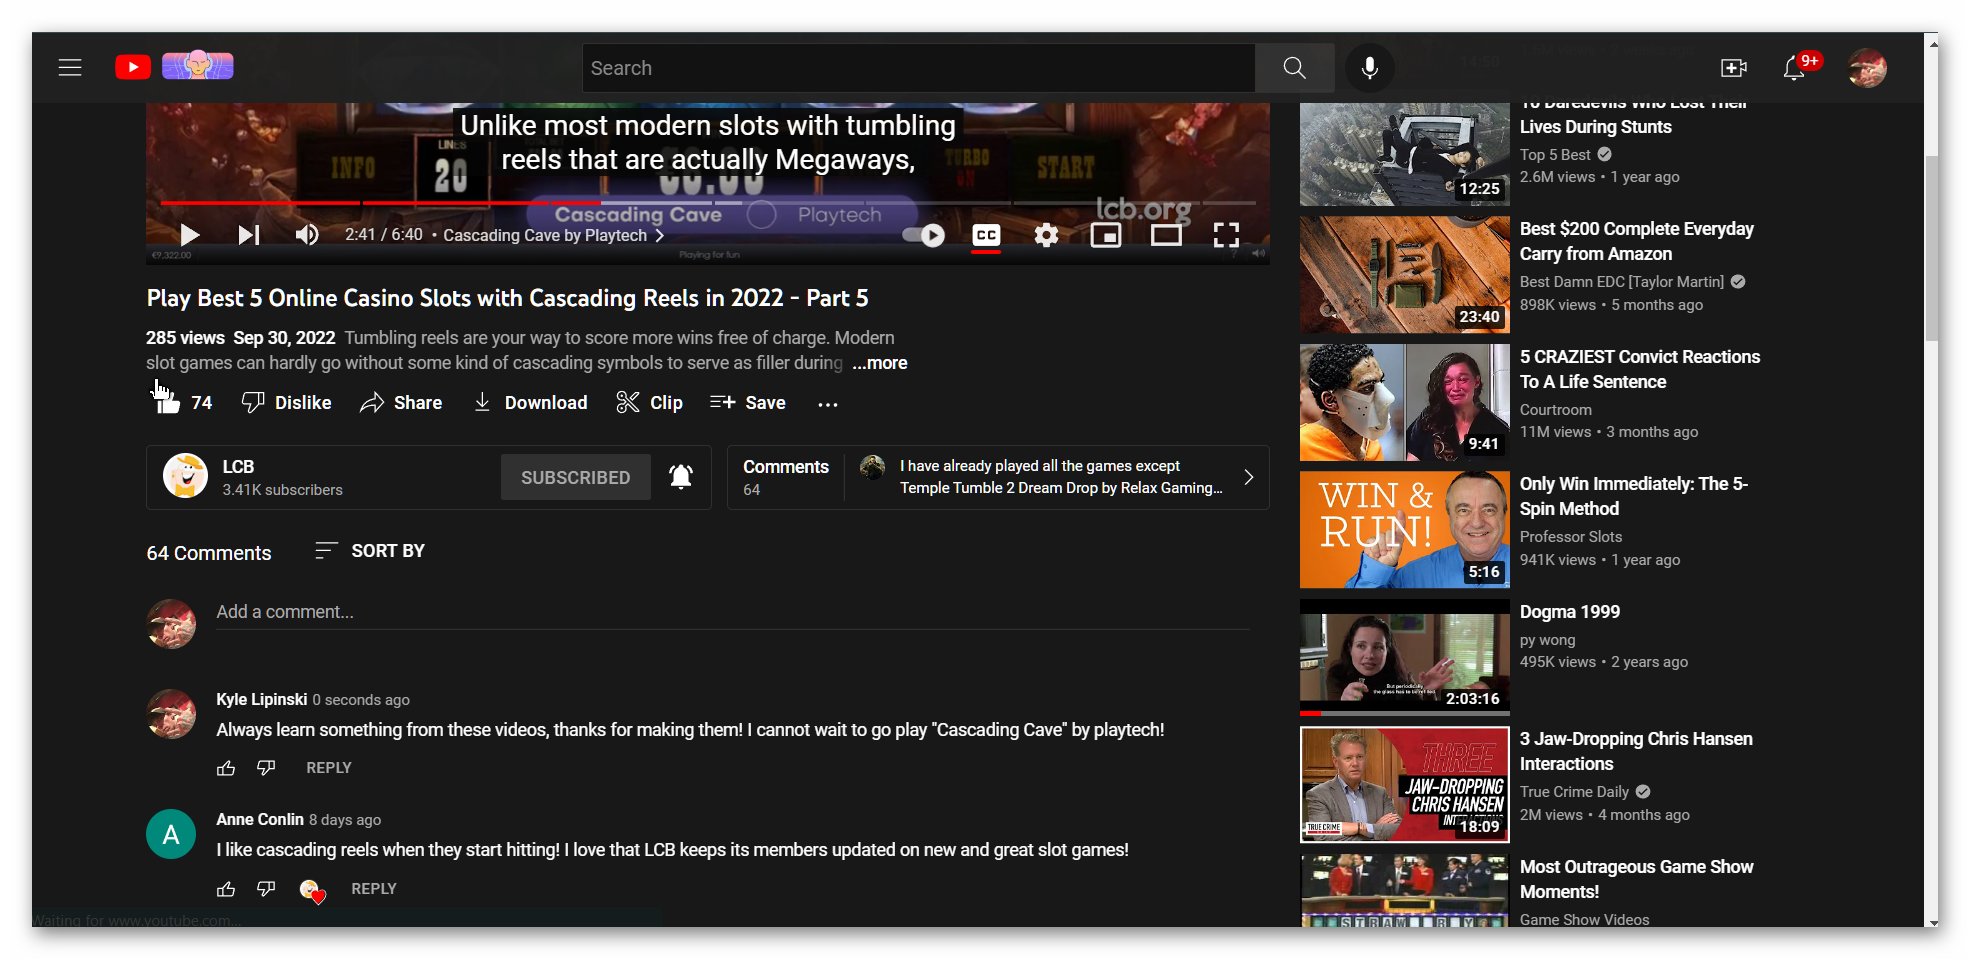Open True Crime Daily channel name

pos(1574,792)
